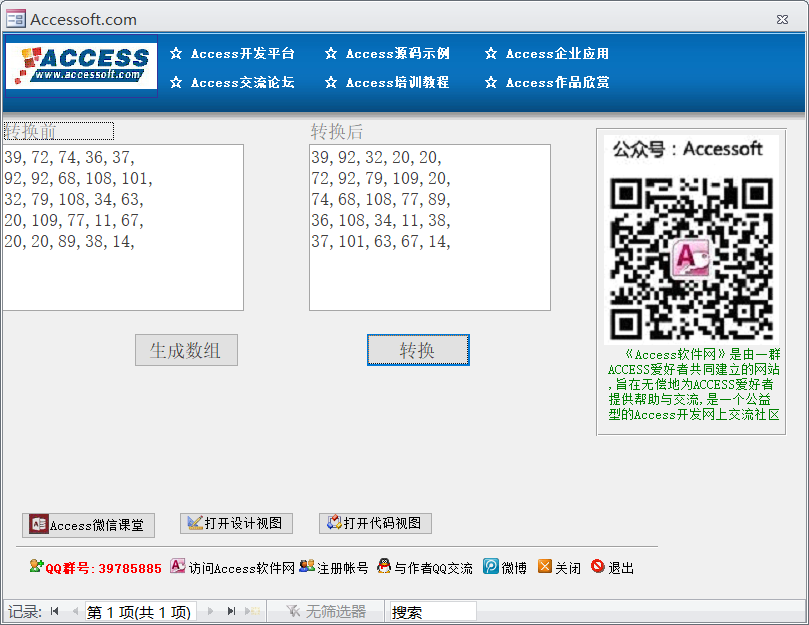Click the star icon beside Access作品欣赏

(491, 82)
